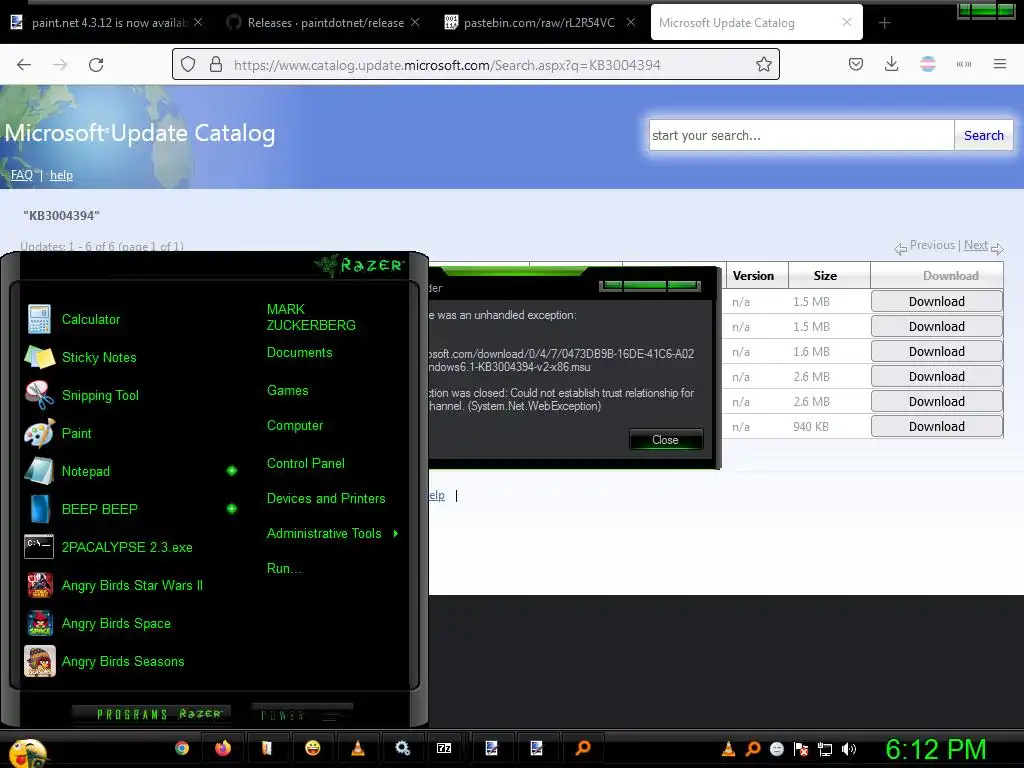Expand the Administrative Tools submenu
1024x768 pixels.
[x=396, y=534]
